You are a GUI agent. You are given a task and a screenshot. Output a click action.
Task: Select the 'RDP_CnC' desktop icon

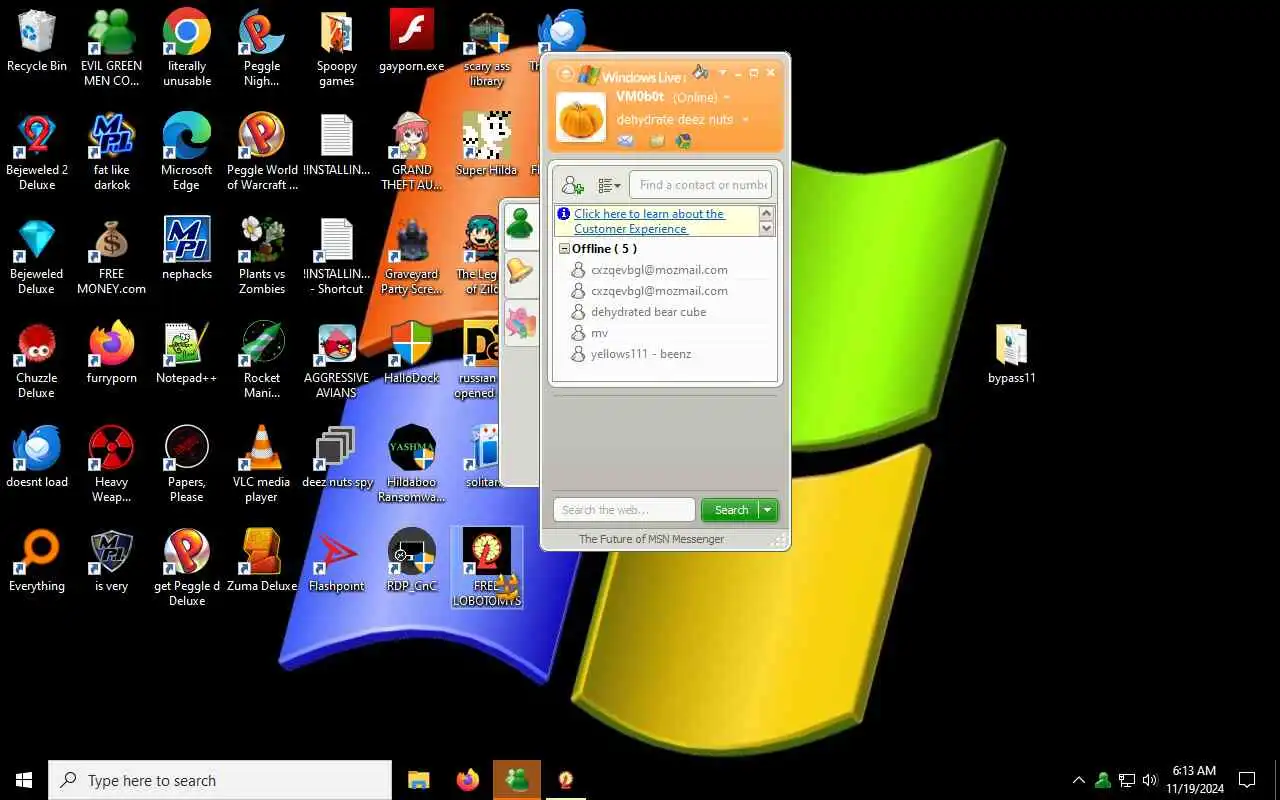(412, 560)
